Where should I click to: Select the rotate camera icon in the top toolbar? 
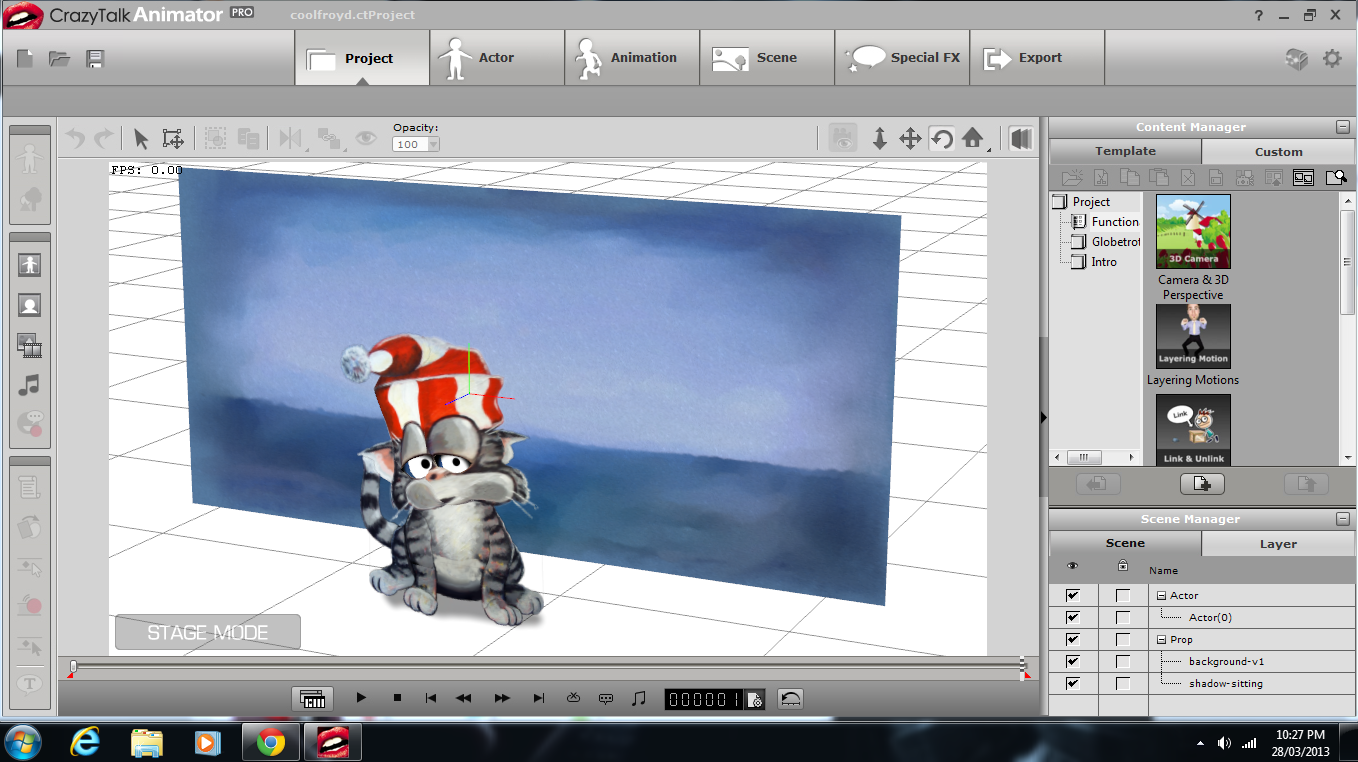pos(940,138)
